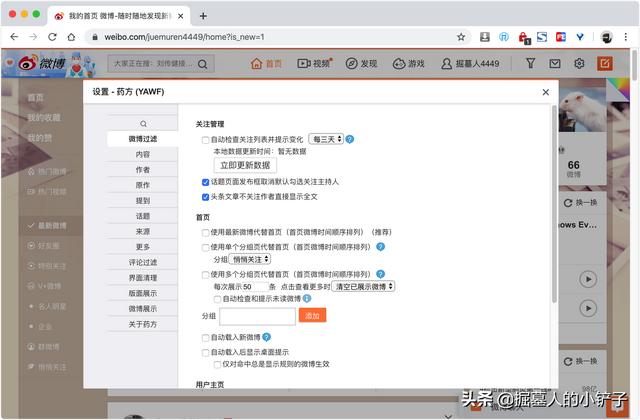Viewport: 640px width, 420px height.
Task: Uncheck 头条文章不关注作者直接显示全文
Action: [205, 197]
